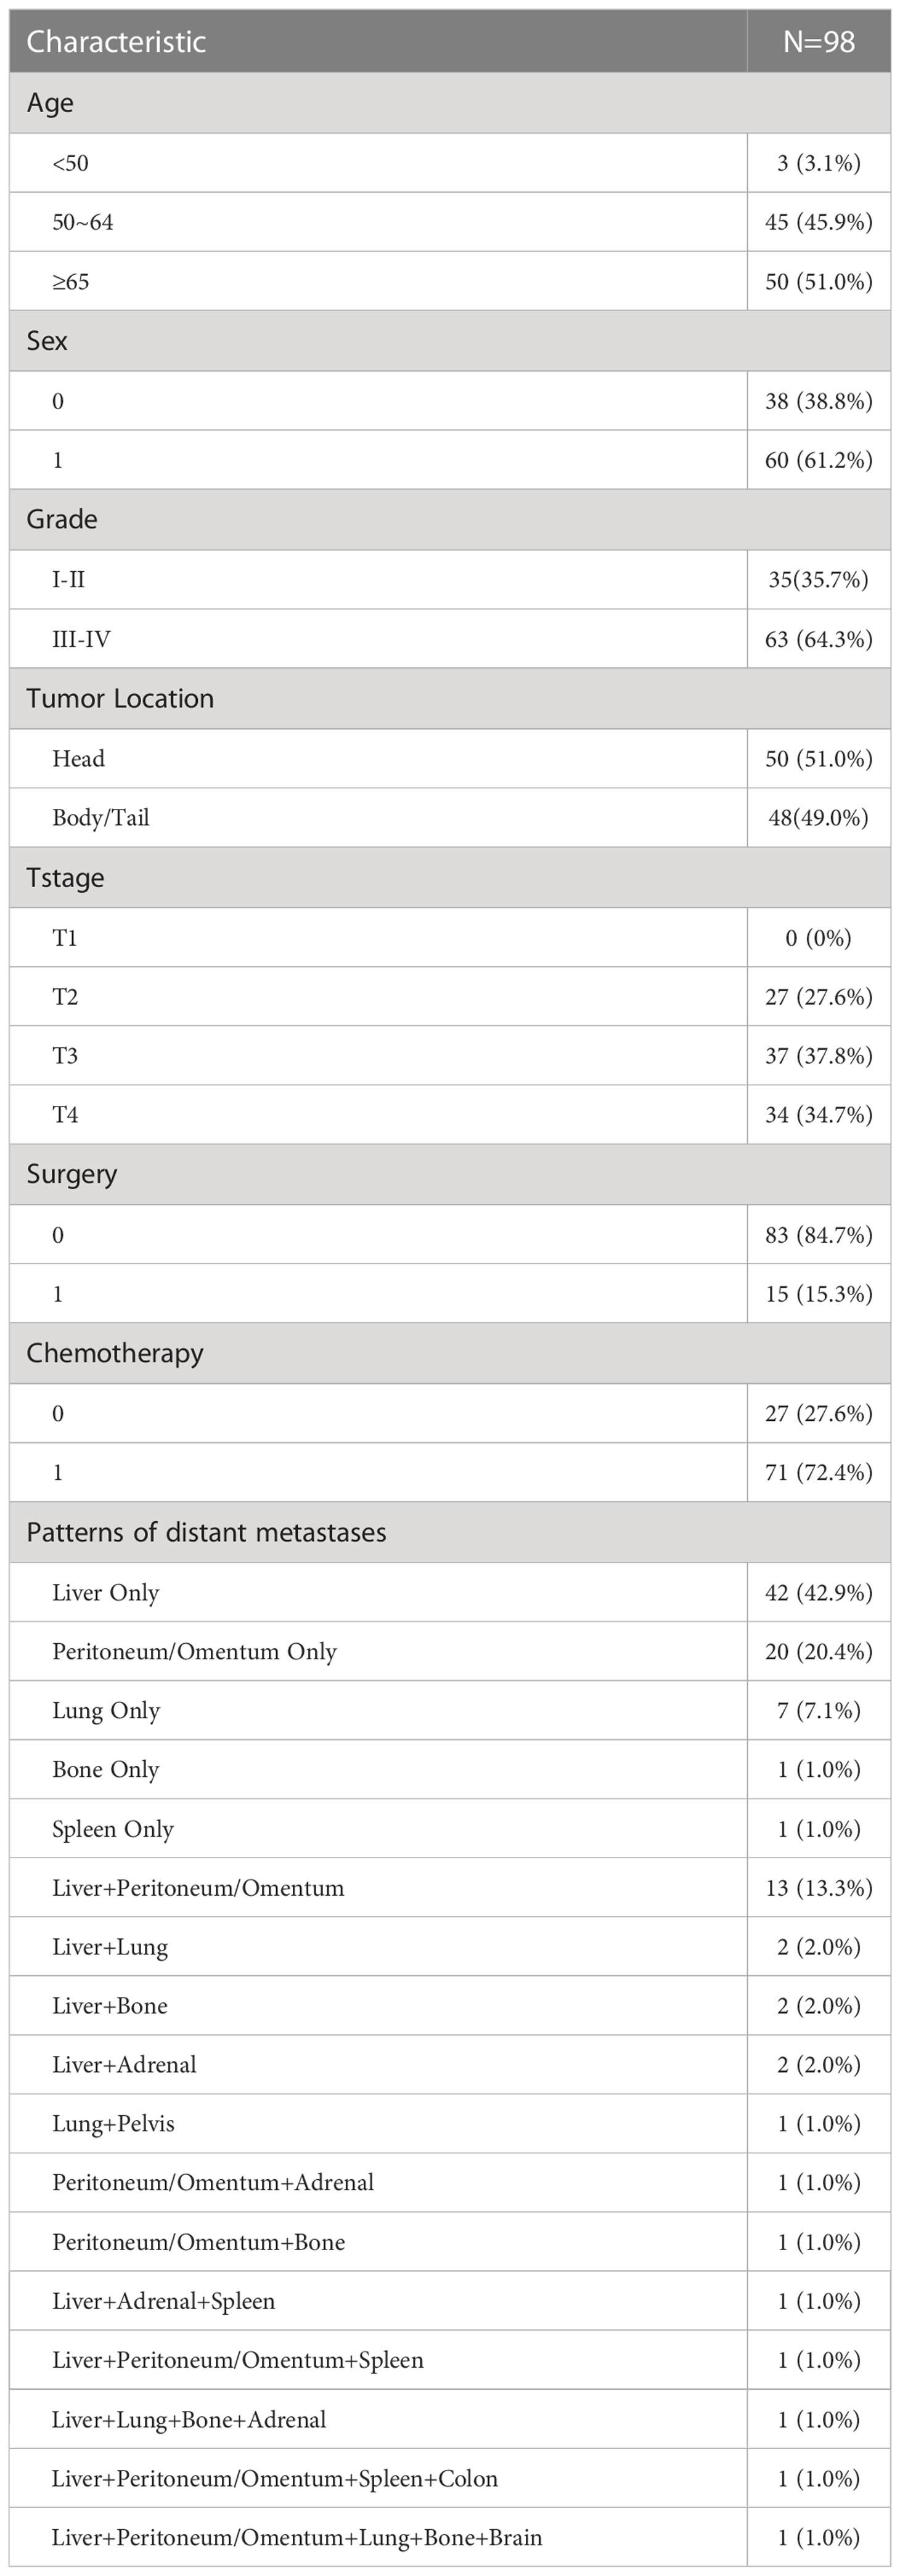
Task: Click the Body/Tail row label
Action: (101, 818)
